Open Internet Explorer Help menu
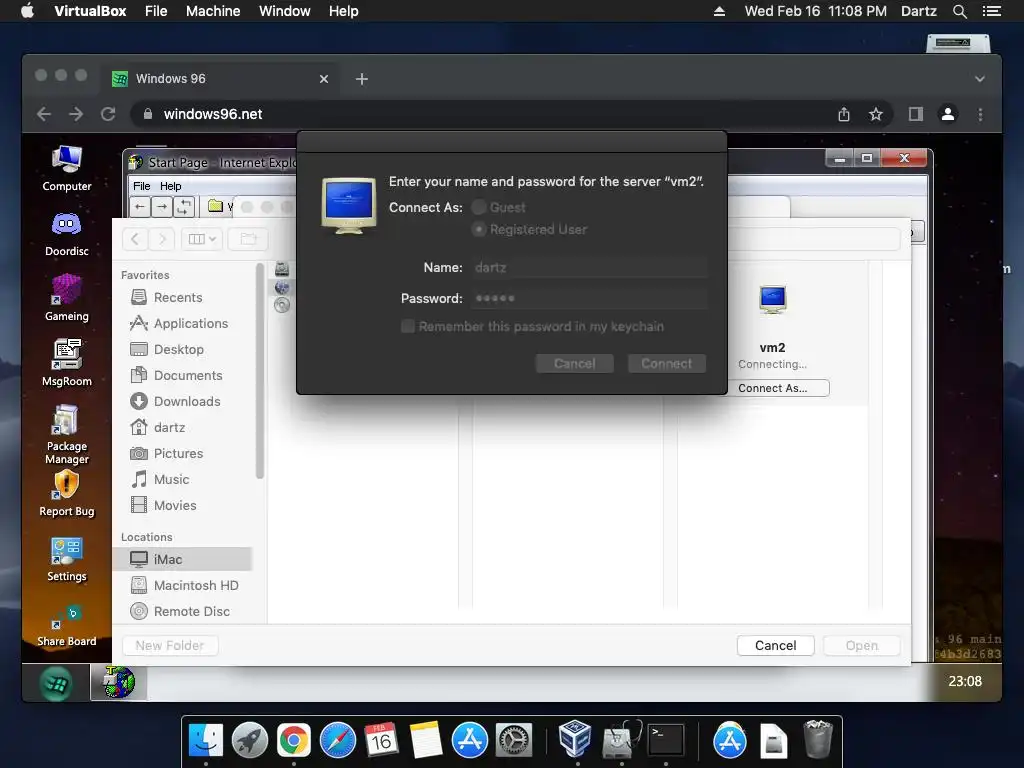1024x768 pixels. (170, 186)
